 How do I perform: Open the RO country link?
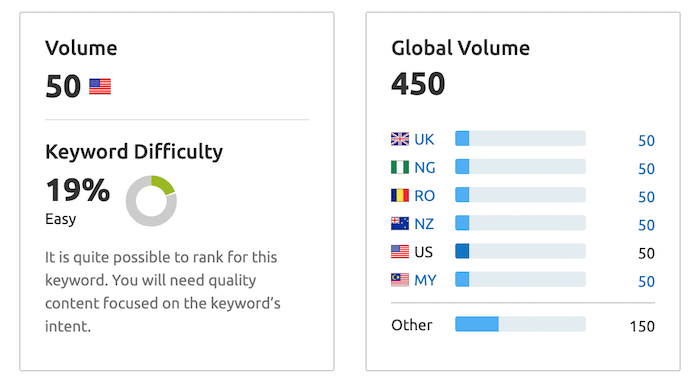pyautogui.click(x=425, y=196)
